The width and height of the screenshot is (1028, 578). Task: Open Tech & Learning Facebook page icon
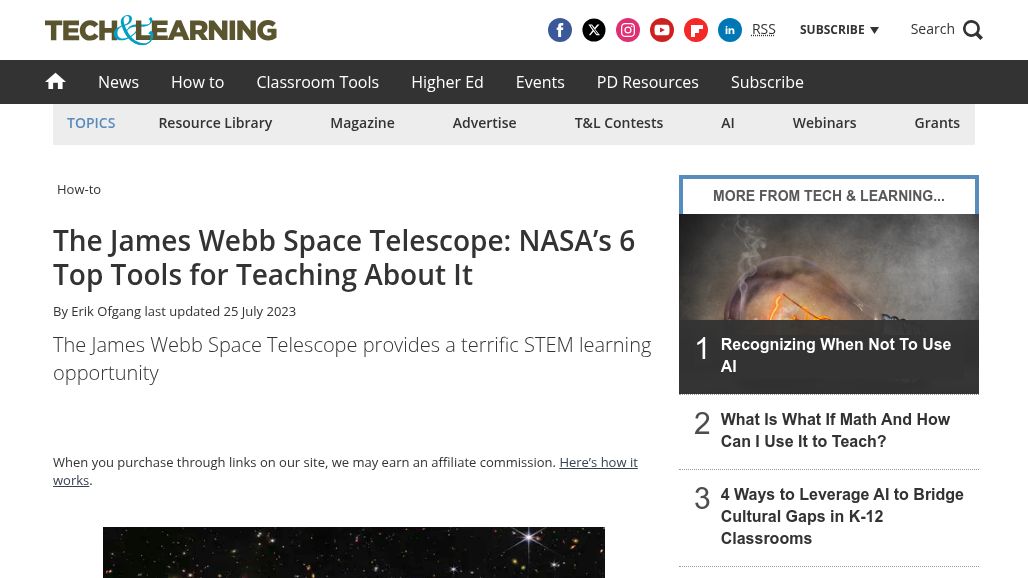[x=559, y=30]
